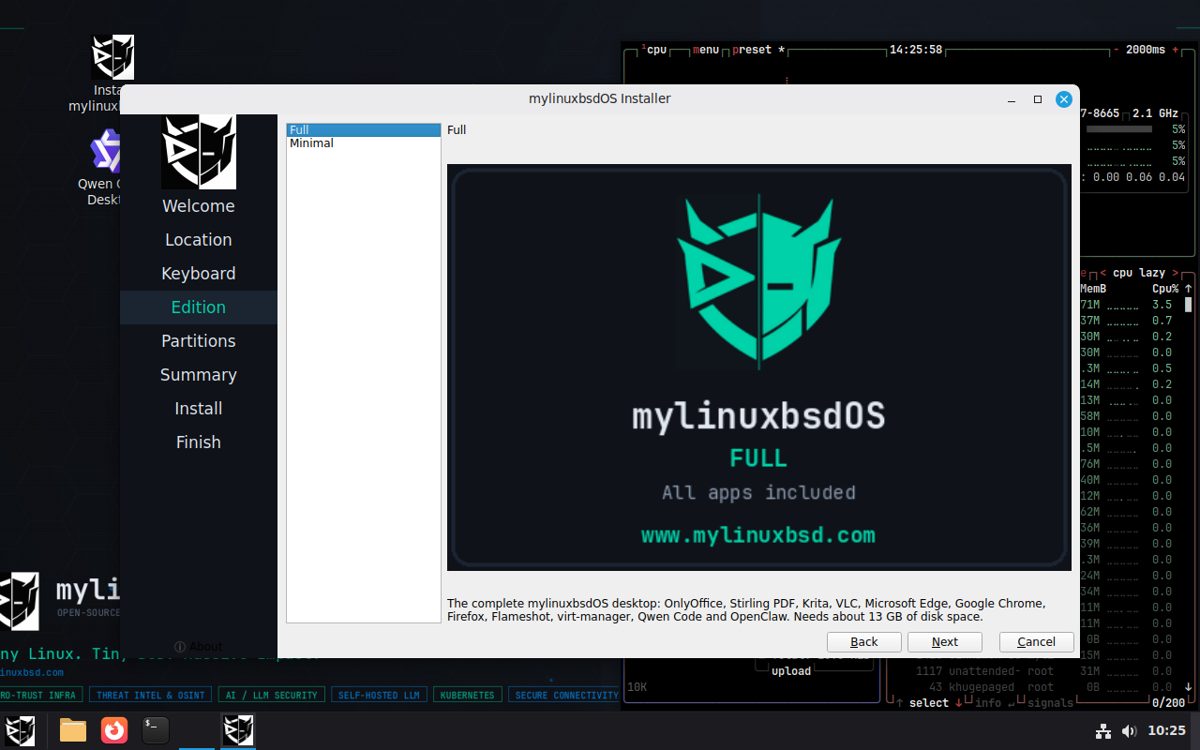
Task: Close the installer window
Action: coord(1064,99)
